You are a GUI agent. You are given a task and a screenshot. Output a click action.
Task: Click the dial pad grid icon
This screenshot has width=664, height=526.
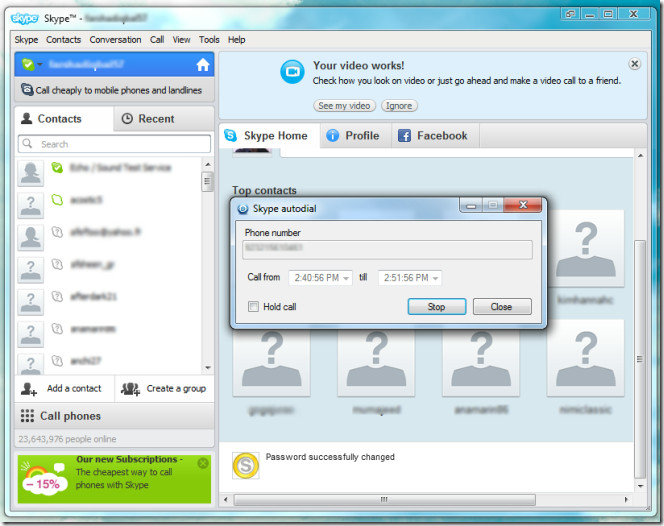point(27,416)
